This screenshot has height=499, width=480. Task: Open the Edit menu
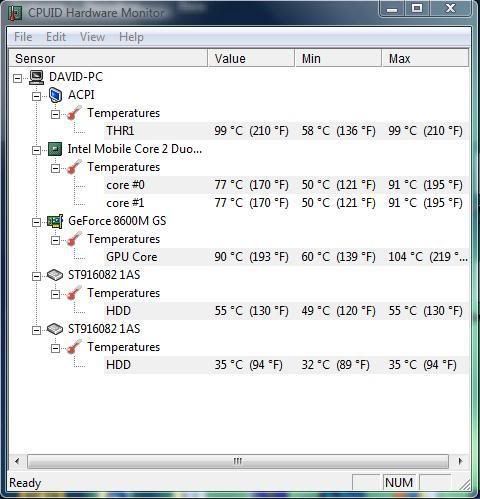(x=56, y=37)
